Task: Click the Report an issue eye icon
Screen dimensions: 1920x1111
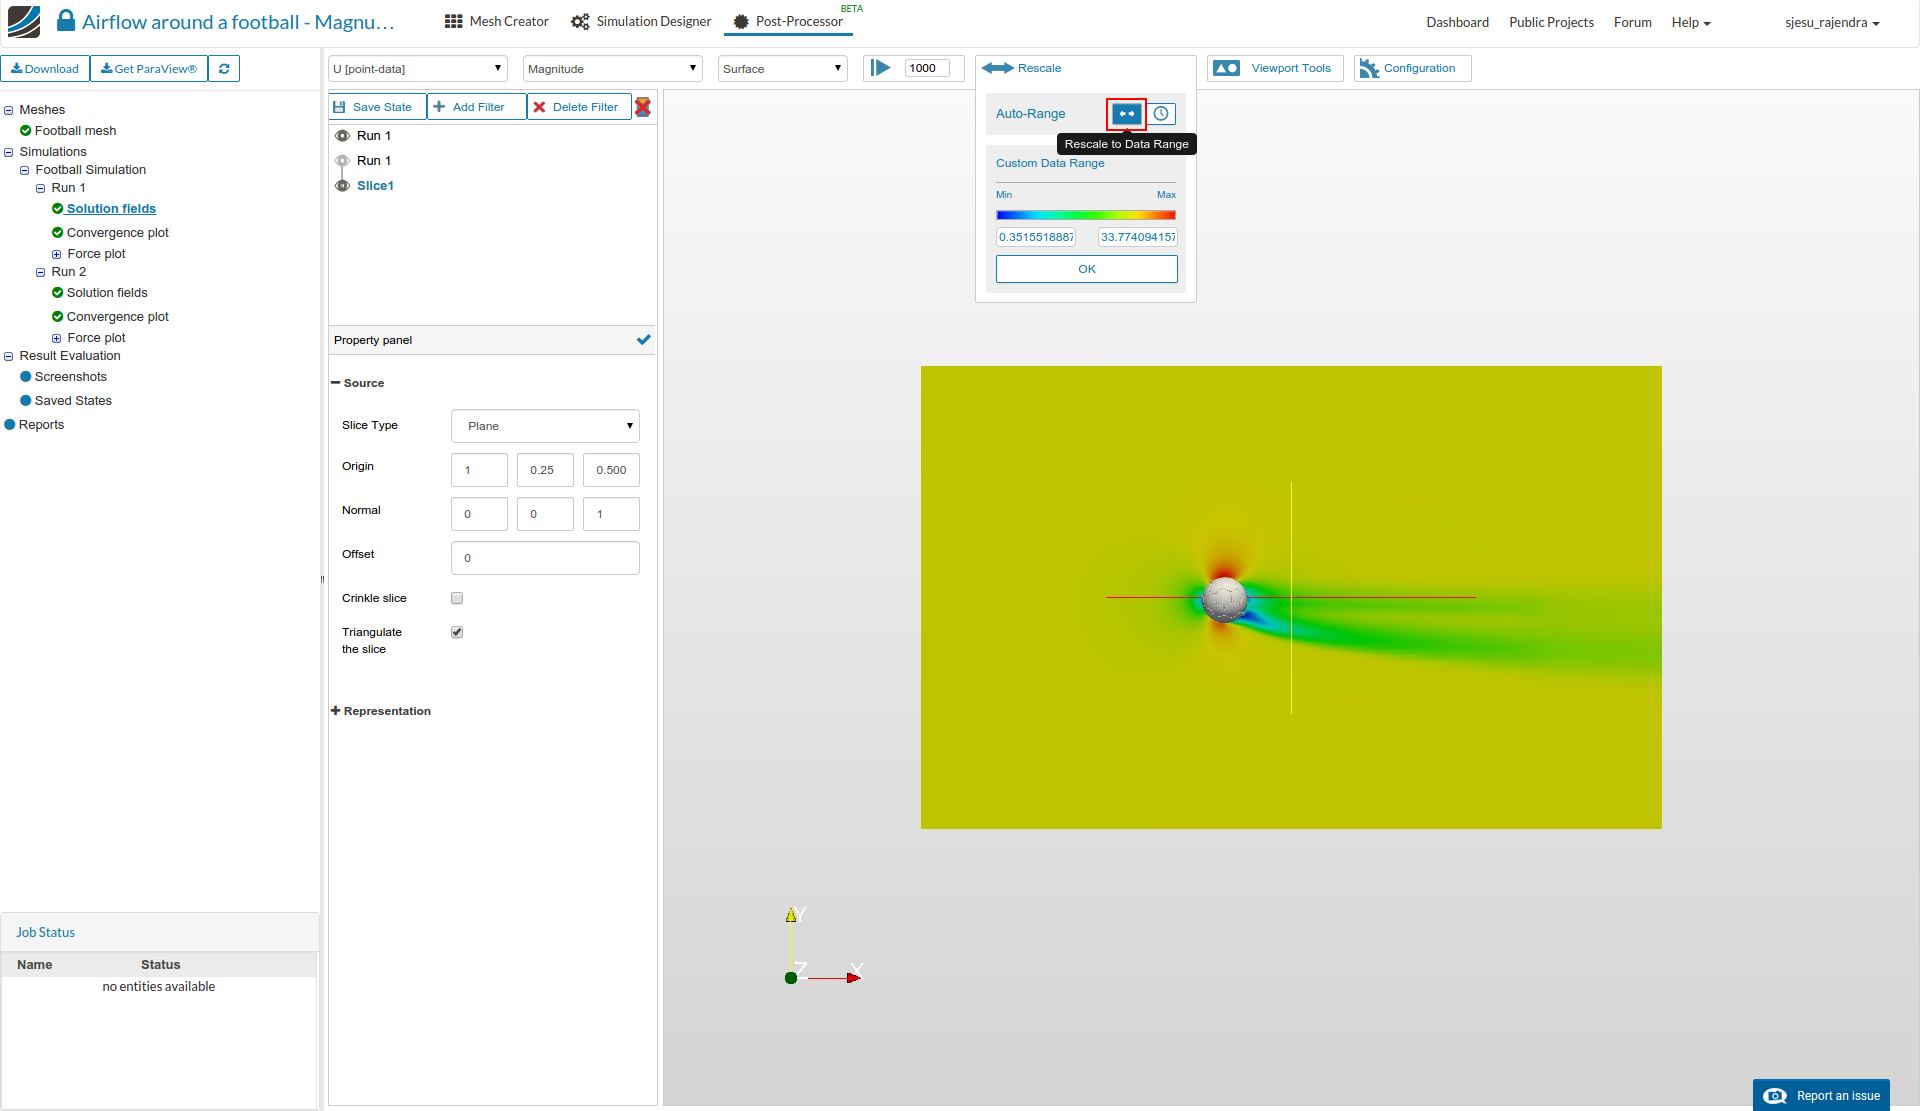Action: point(1774,1096)
